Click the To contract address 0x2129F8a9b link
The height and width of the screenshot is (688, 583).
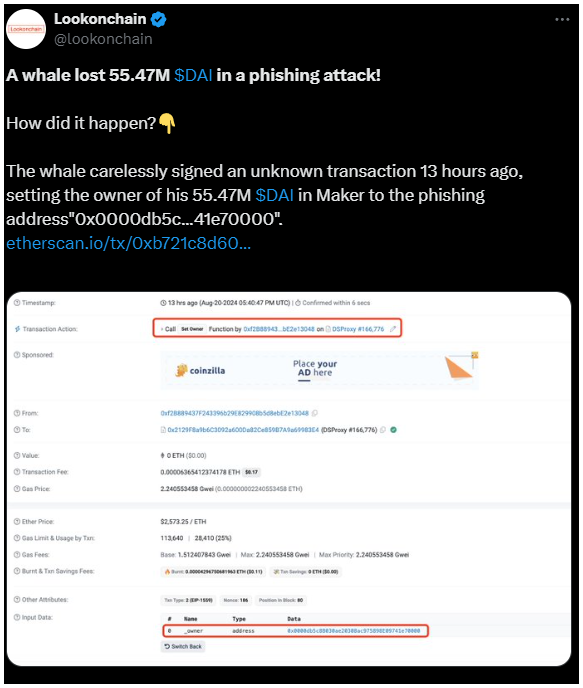tap(243, 430)
